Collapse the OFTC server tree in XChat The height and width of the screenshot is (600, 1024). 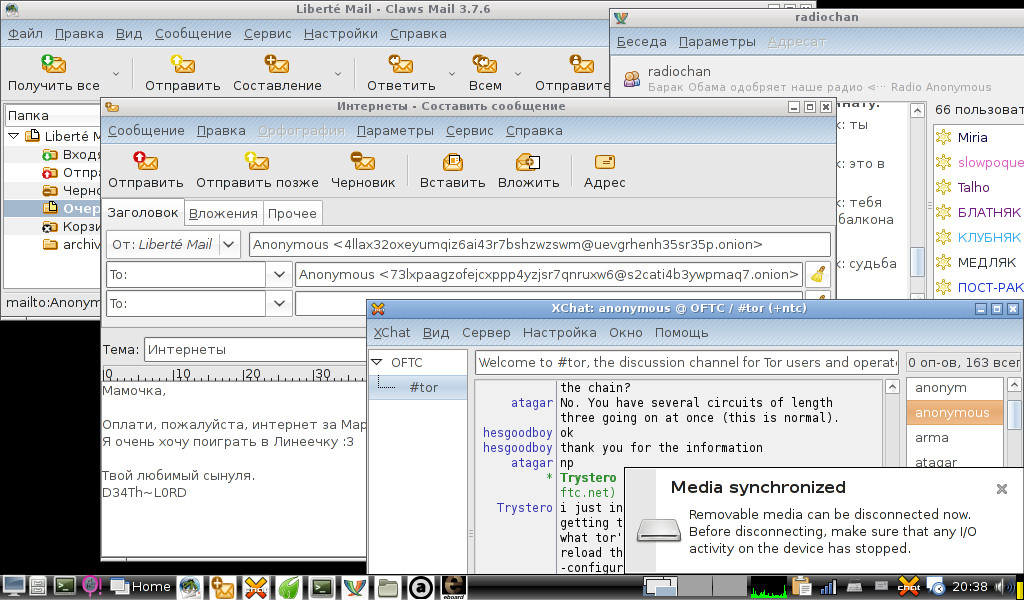coord(376,362)
